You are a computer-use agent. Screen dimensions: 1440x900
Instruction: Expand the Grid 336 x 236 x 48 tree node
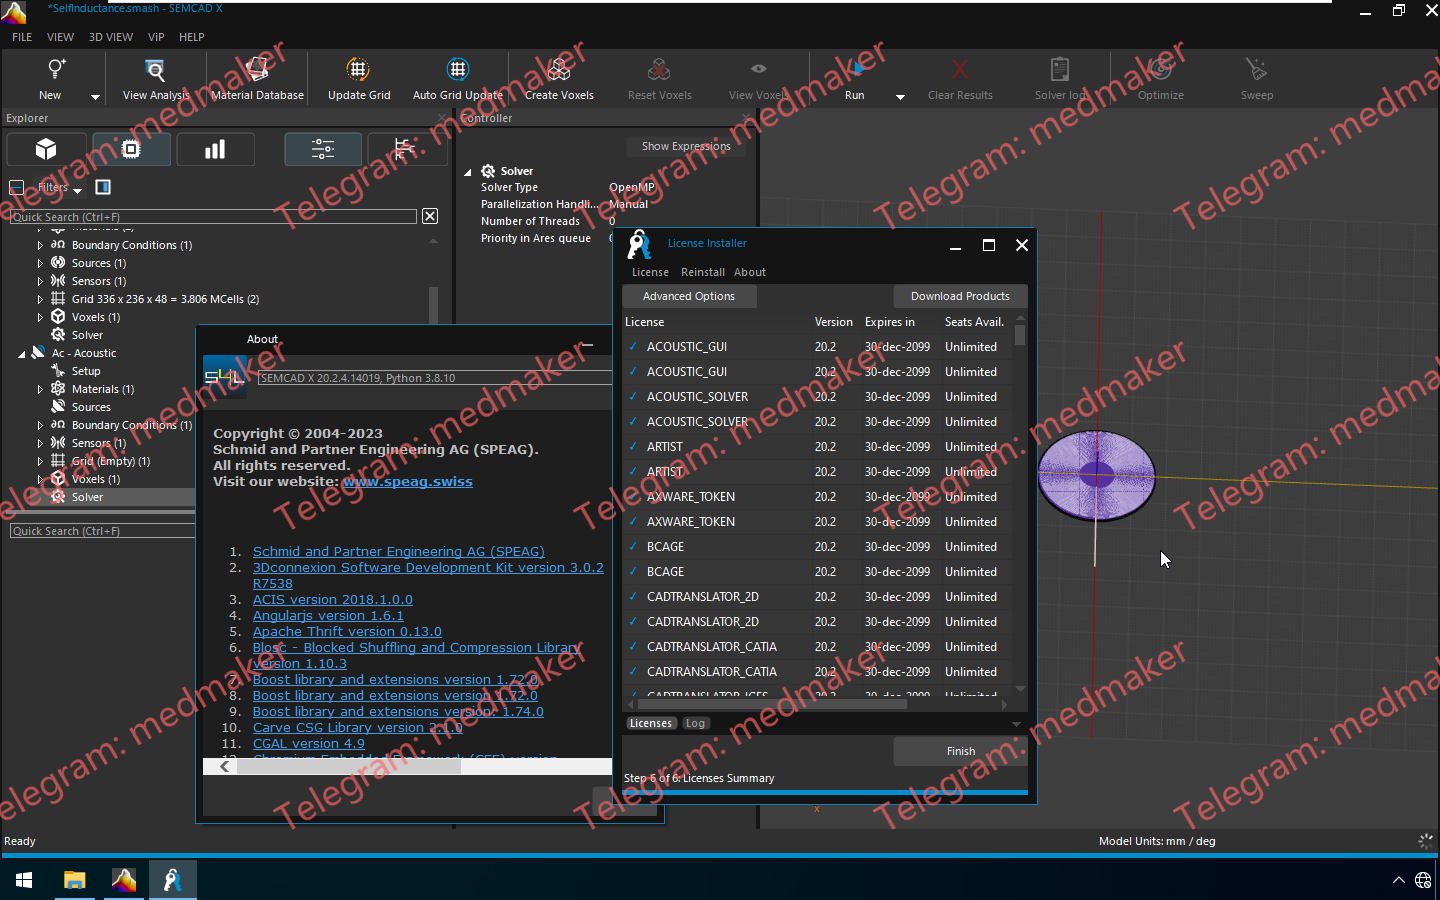(40, 299)
